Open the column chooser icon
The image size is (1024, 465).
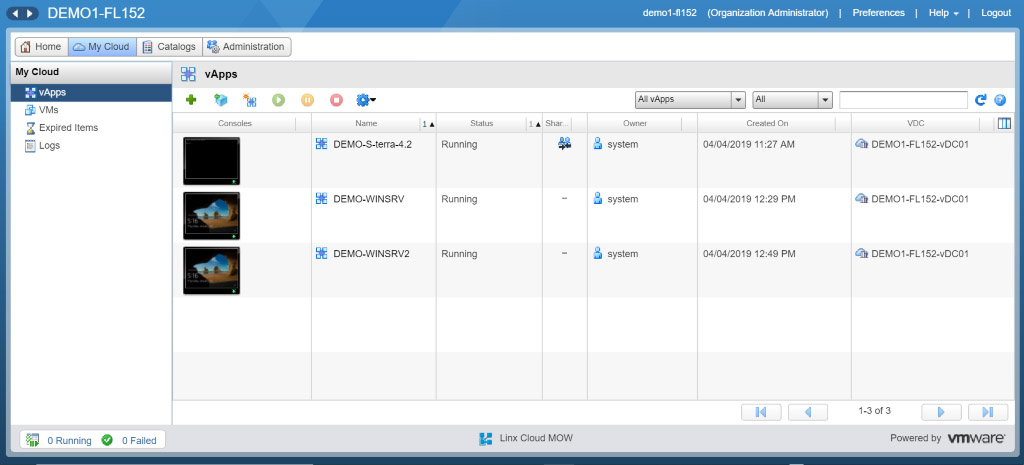tap(1004, 123)
